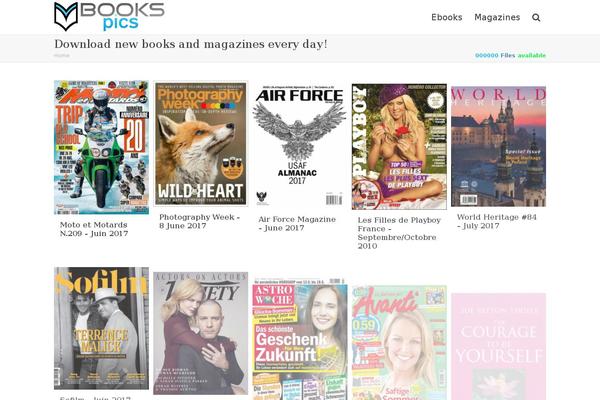The width and height of the screenshot is (600, 400).
Task: Open World Heritage magazine cover
Action: pyautogui.click(x=499, y=146)
